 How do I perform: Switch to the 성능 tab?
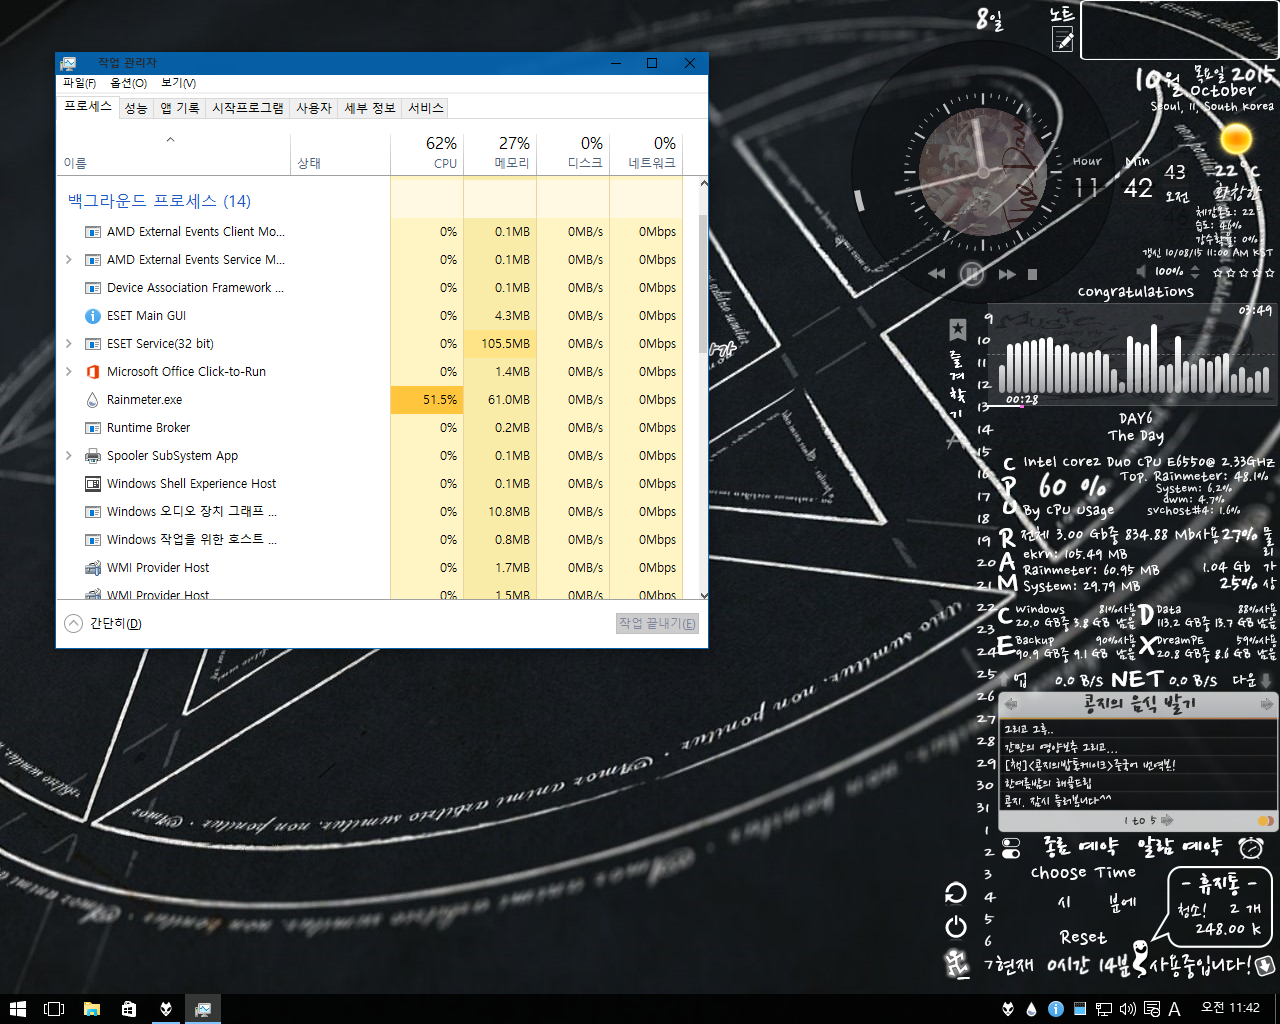(x=136, y=108)
